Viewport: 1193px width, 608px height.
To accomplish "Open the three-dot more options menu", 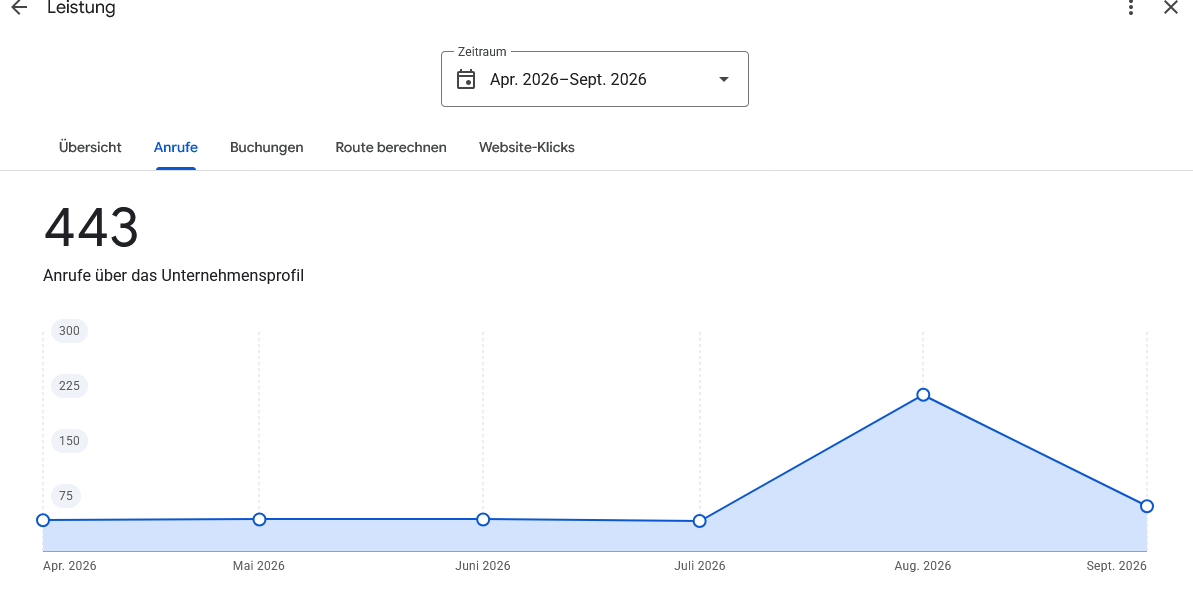I will pos(1131,8).
